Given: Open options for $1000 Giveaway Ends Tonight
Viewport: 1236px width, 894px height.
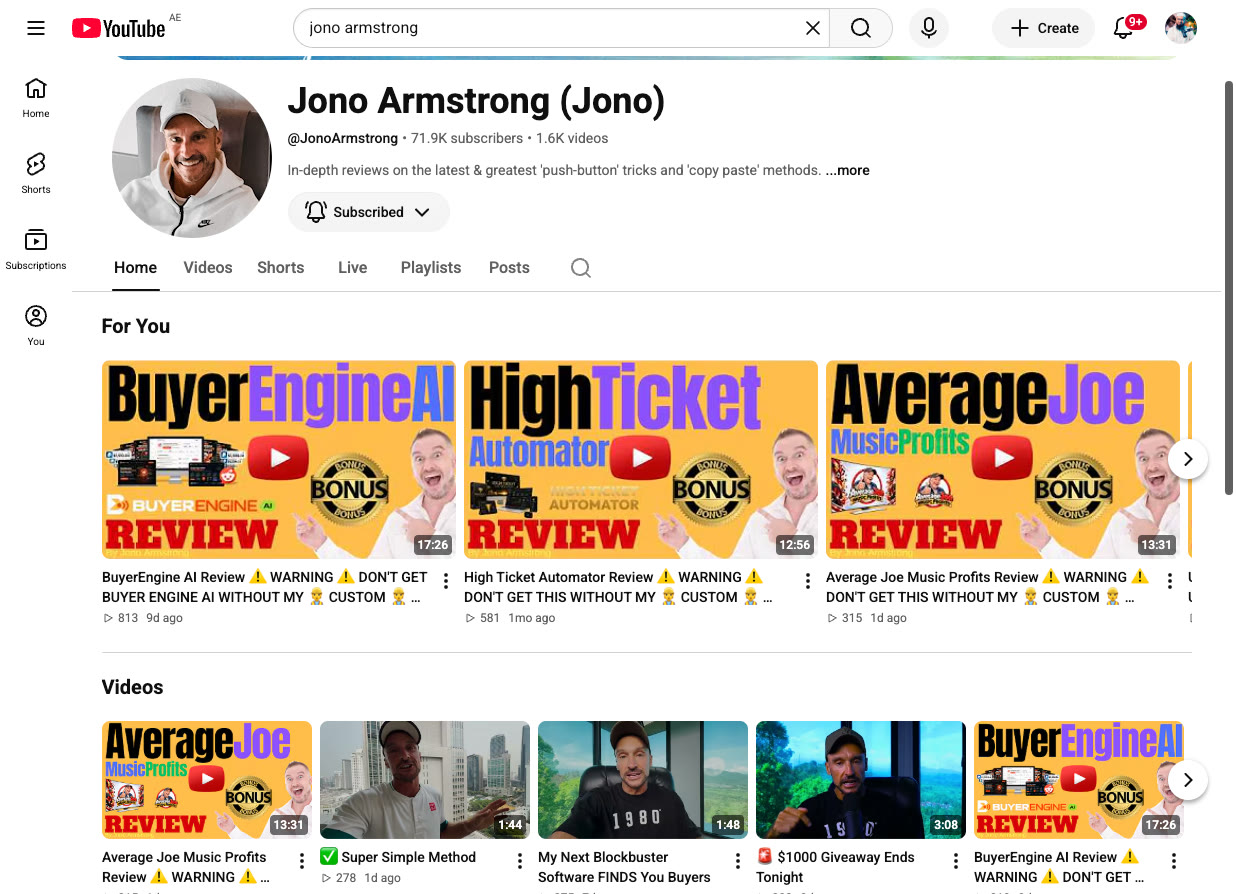Looking at the screenshot, I should [956, 861].
